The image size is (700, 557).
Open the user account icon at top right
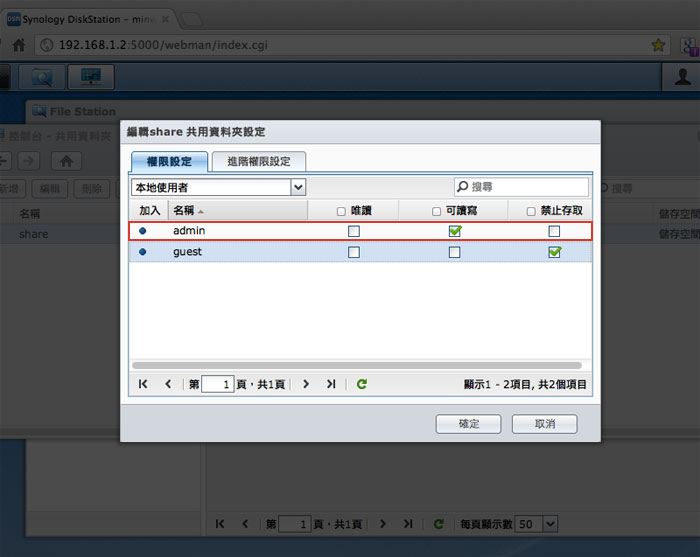[682, 77]
